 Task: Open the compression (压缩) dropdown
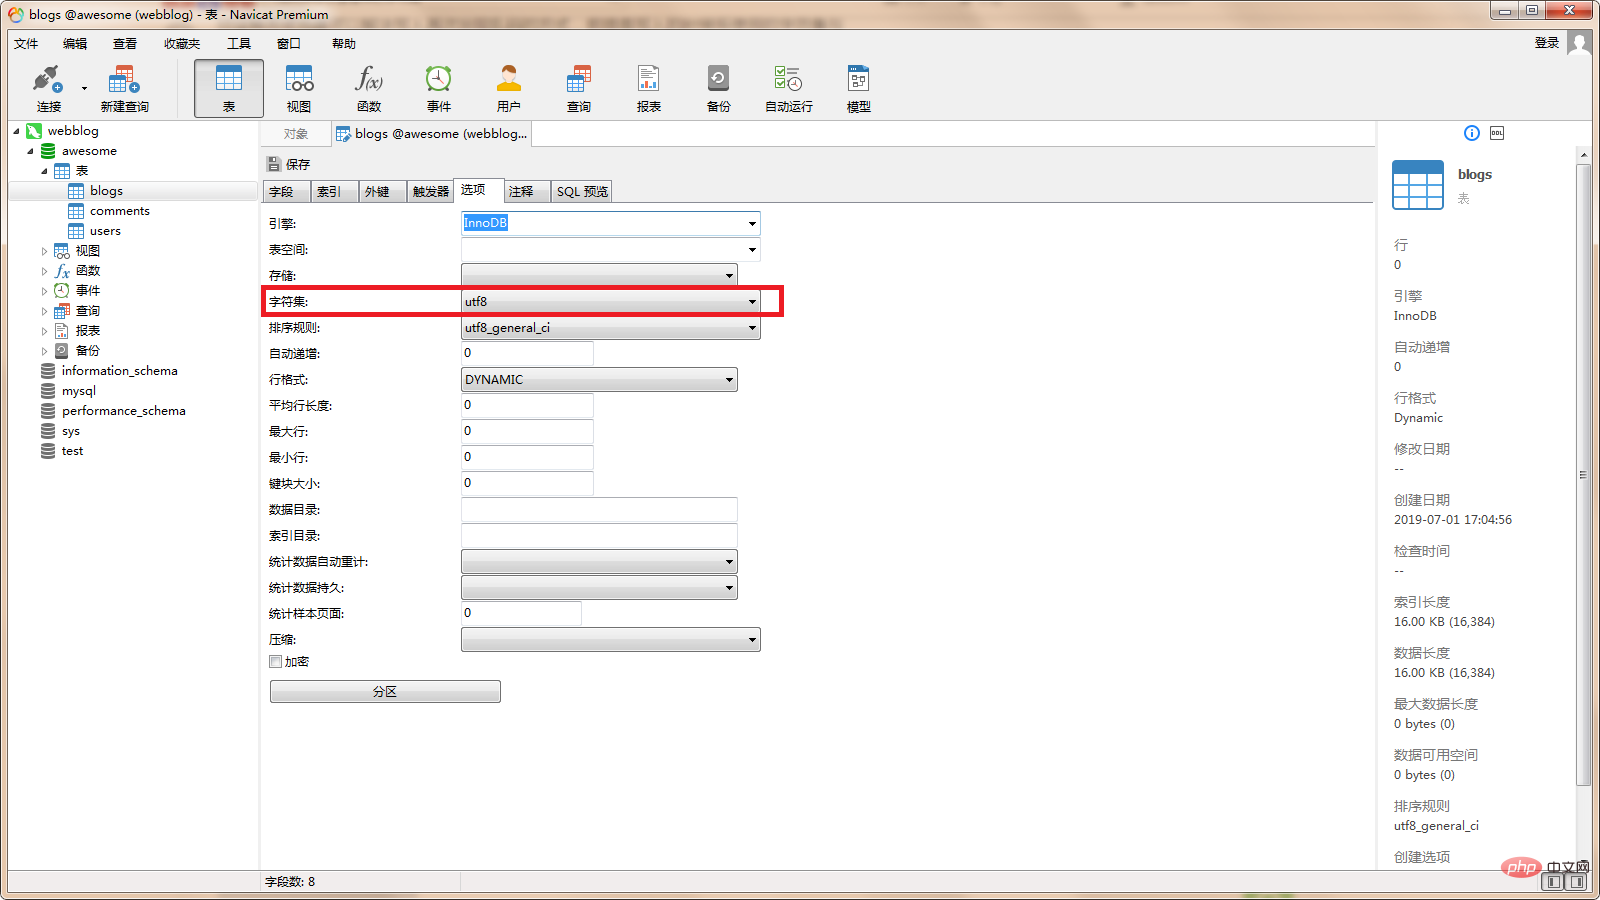752,639
